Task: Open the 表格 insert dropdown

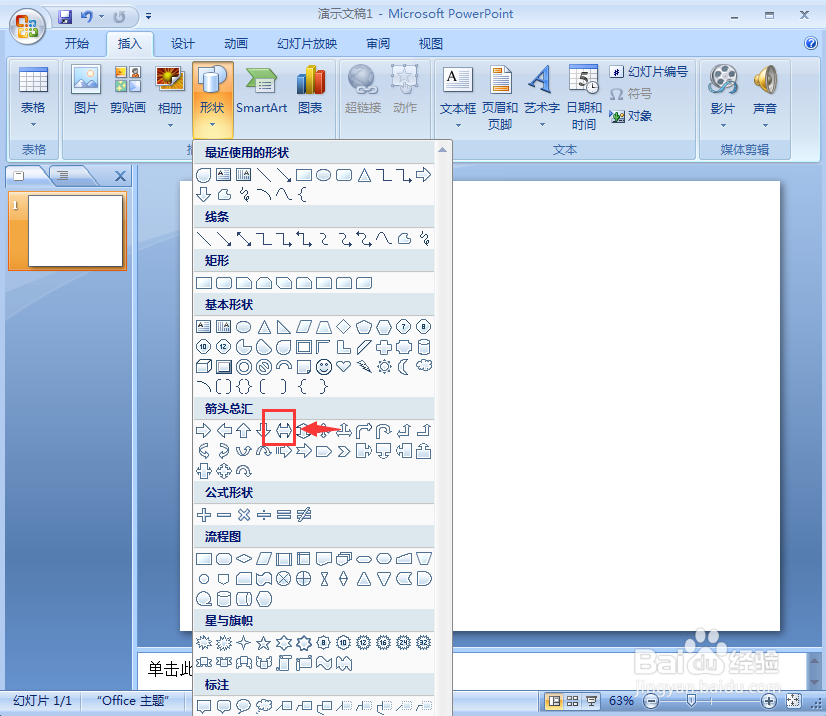Action: click(x=33, y=97)
